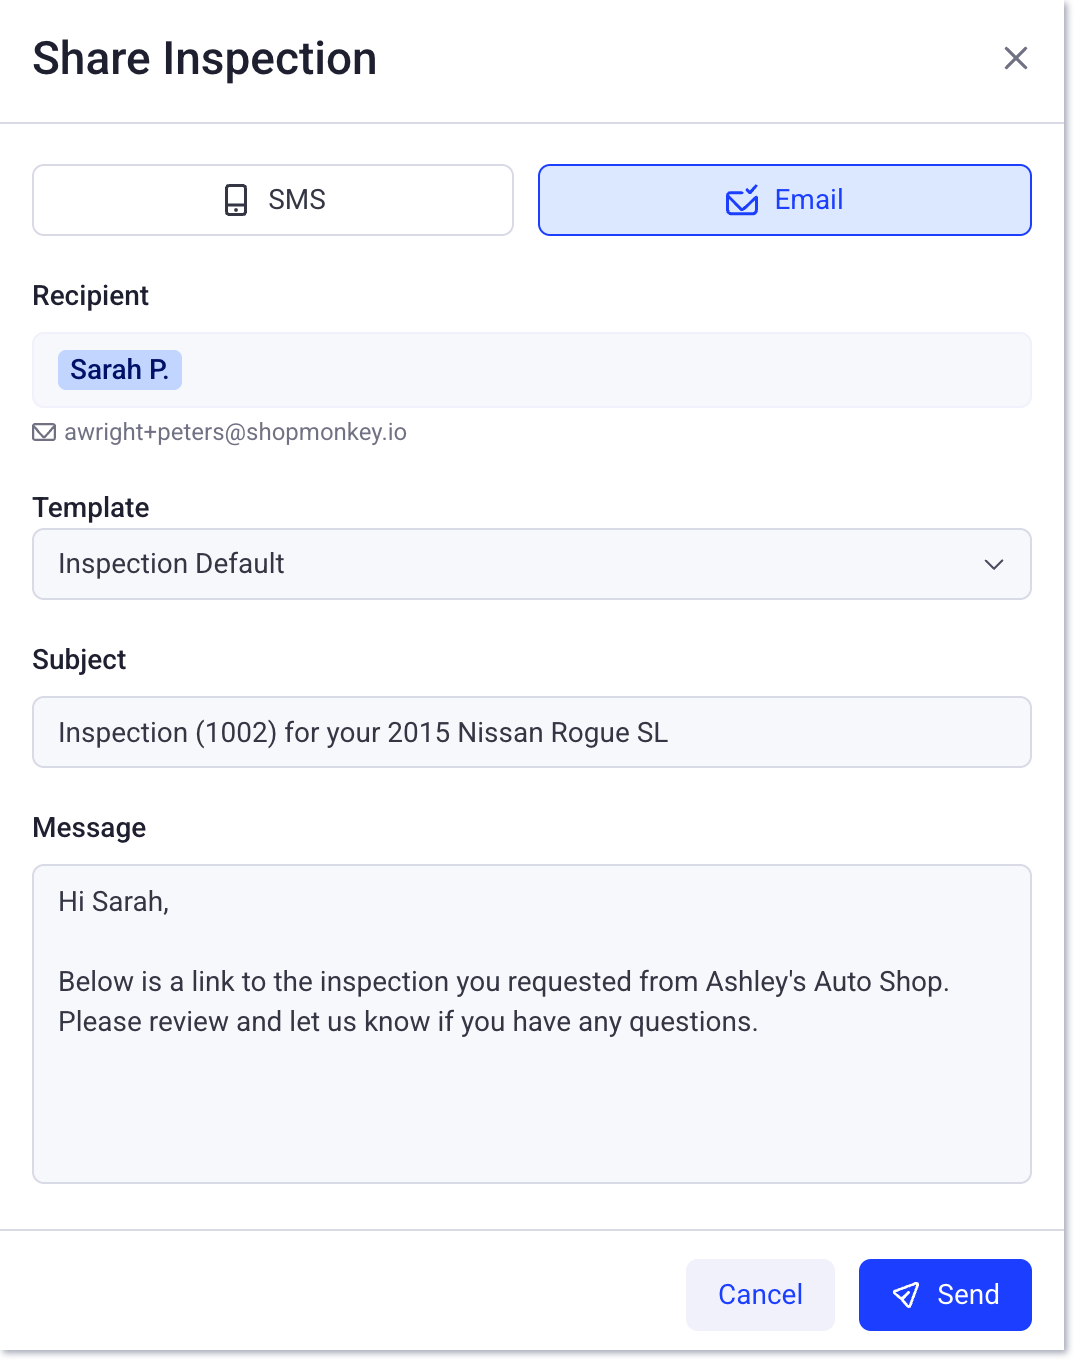Click the envelope-check icon on the Email button
The image size is (1084, 1370).
pyautogui.click(x=740, y=200)
